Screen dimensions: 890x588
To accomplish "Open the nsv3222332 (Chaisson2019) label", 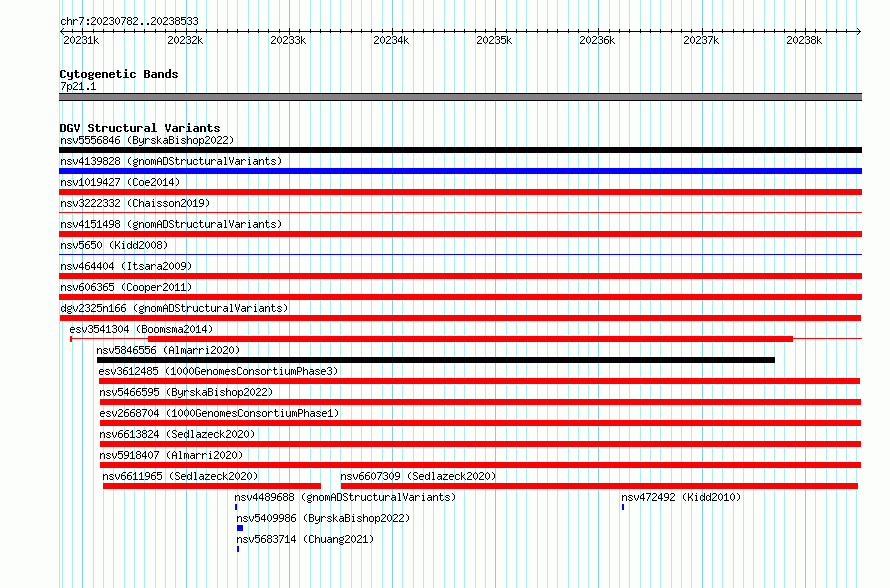I will pos(135,203).
